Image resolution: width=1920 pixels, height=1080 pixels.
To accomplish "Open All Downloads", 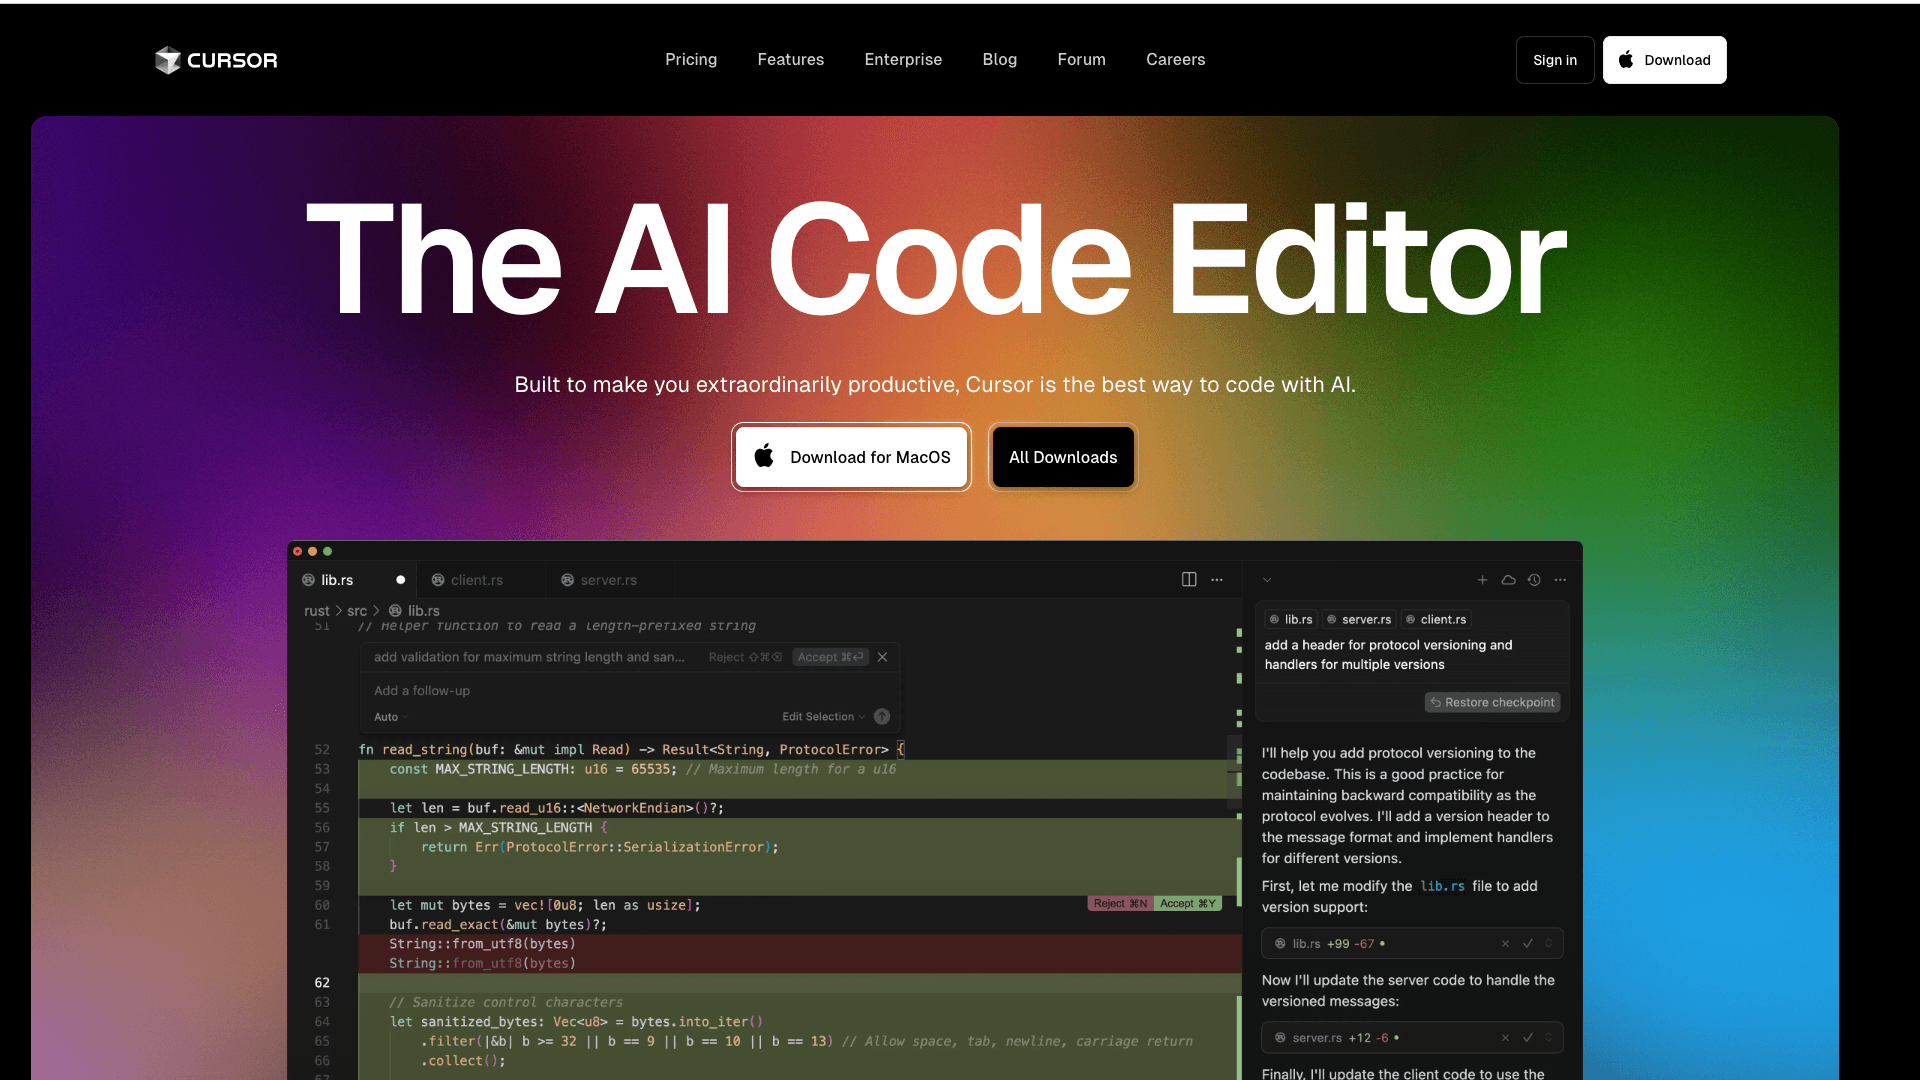I will point(1063,457).
